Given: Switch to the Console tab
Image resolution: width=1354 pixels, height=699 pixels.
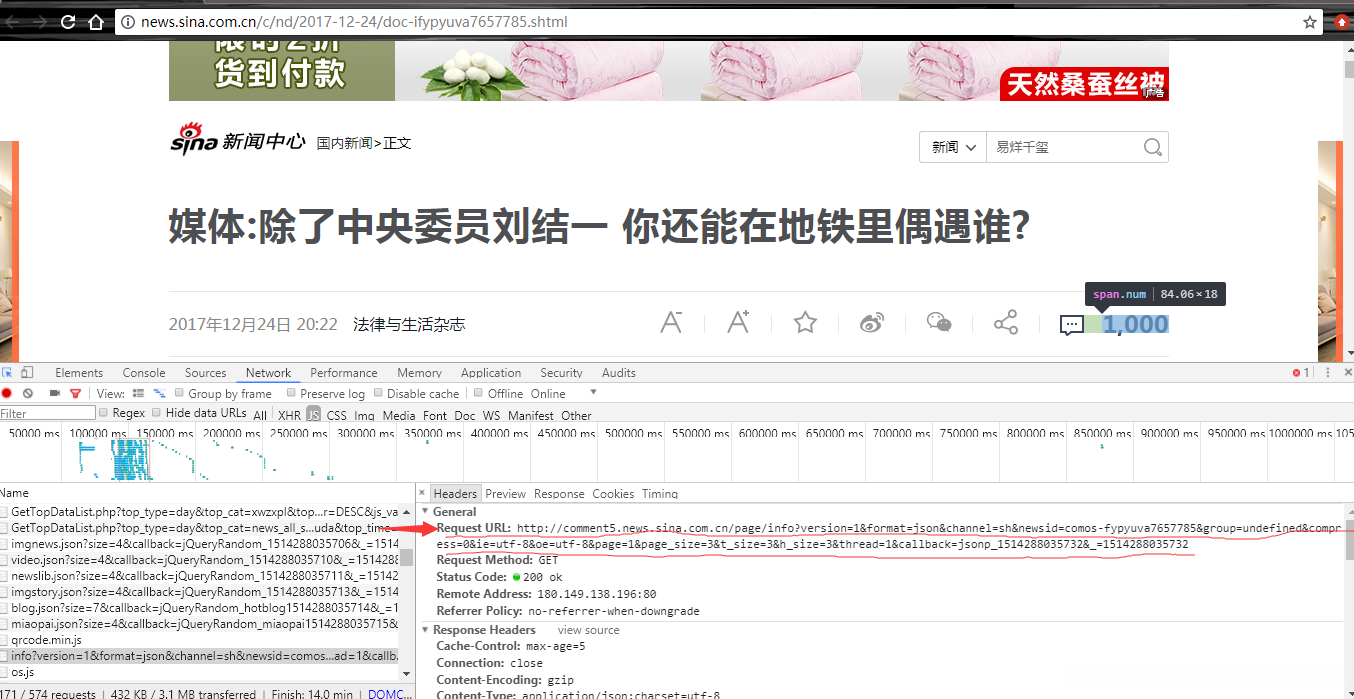Looking at the screenshot, I should (144, 372).
